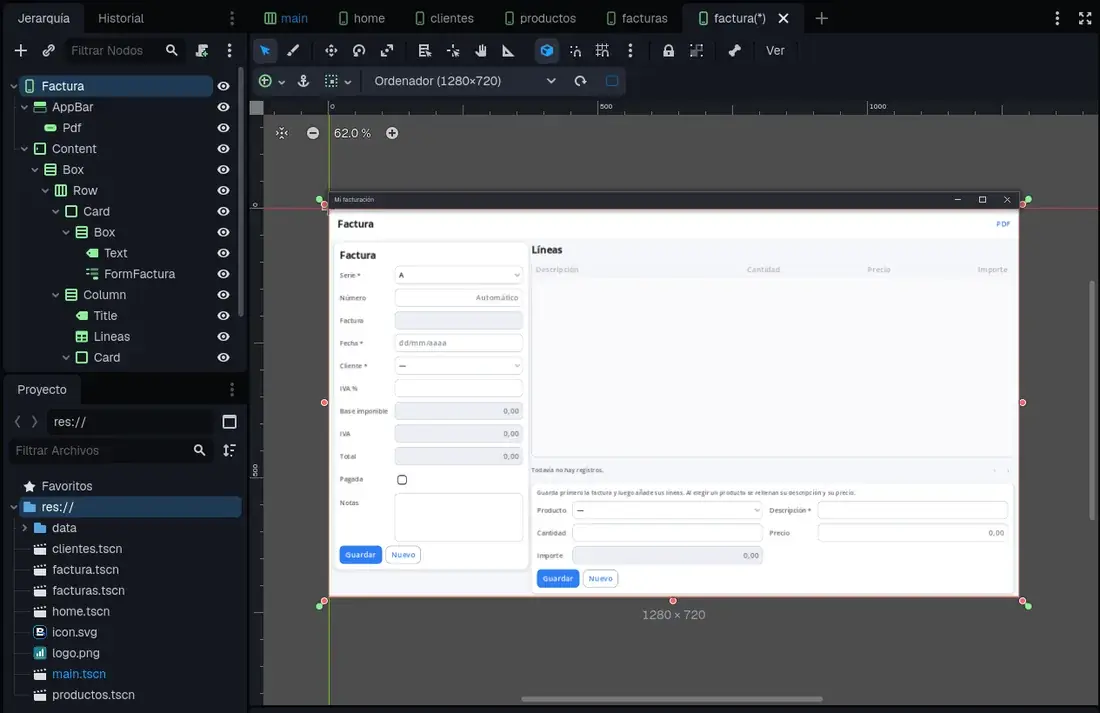Collapse the Content node in hierarchy
Image resolution: width=1100 pixels, height=713 pixels.
click(x=25, y=149)
